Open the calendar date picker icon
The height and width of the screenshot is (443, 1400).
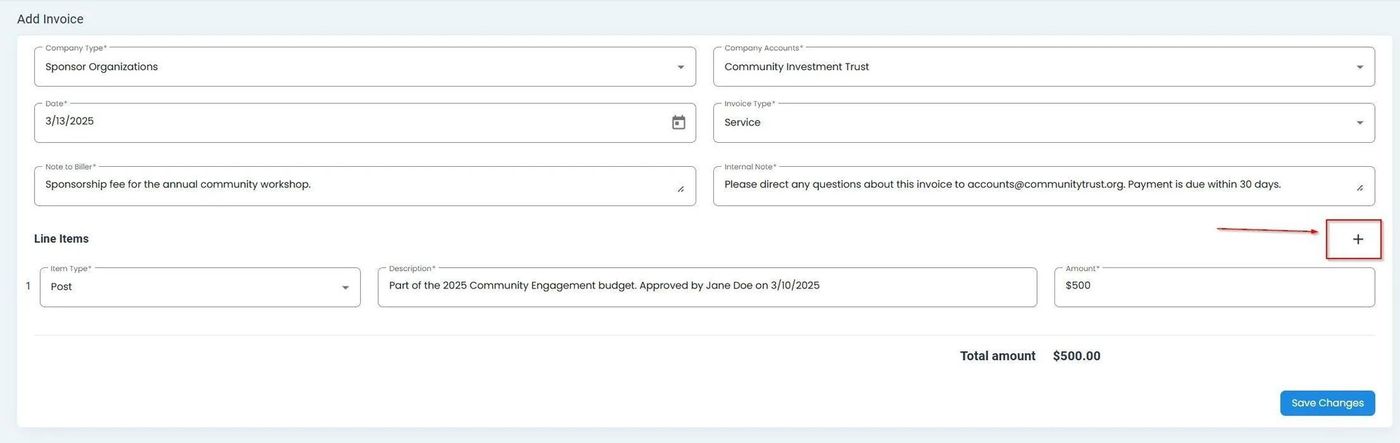point(678,123)
